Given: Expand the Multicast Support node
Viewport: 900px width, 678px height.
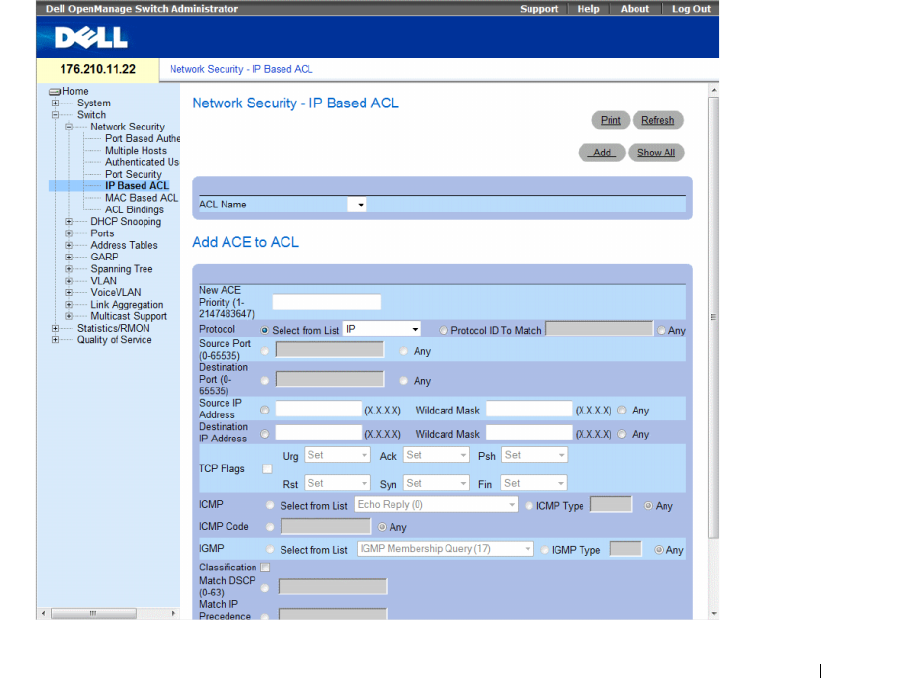Looking at the screenshot, I should 69,316.
